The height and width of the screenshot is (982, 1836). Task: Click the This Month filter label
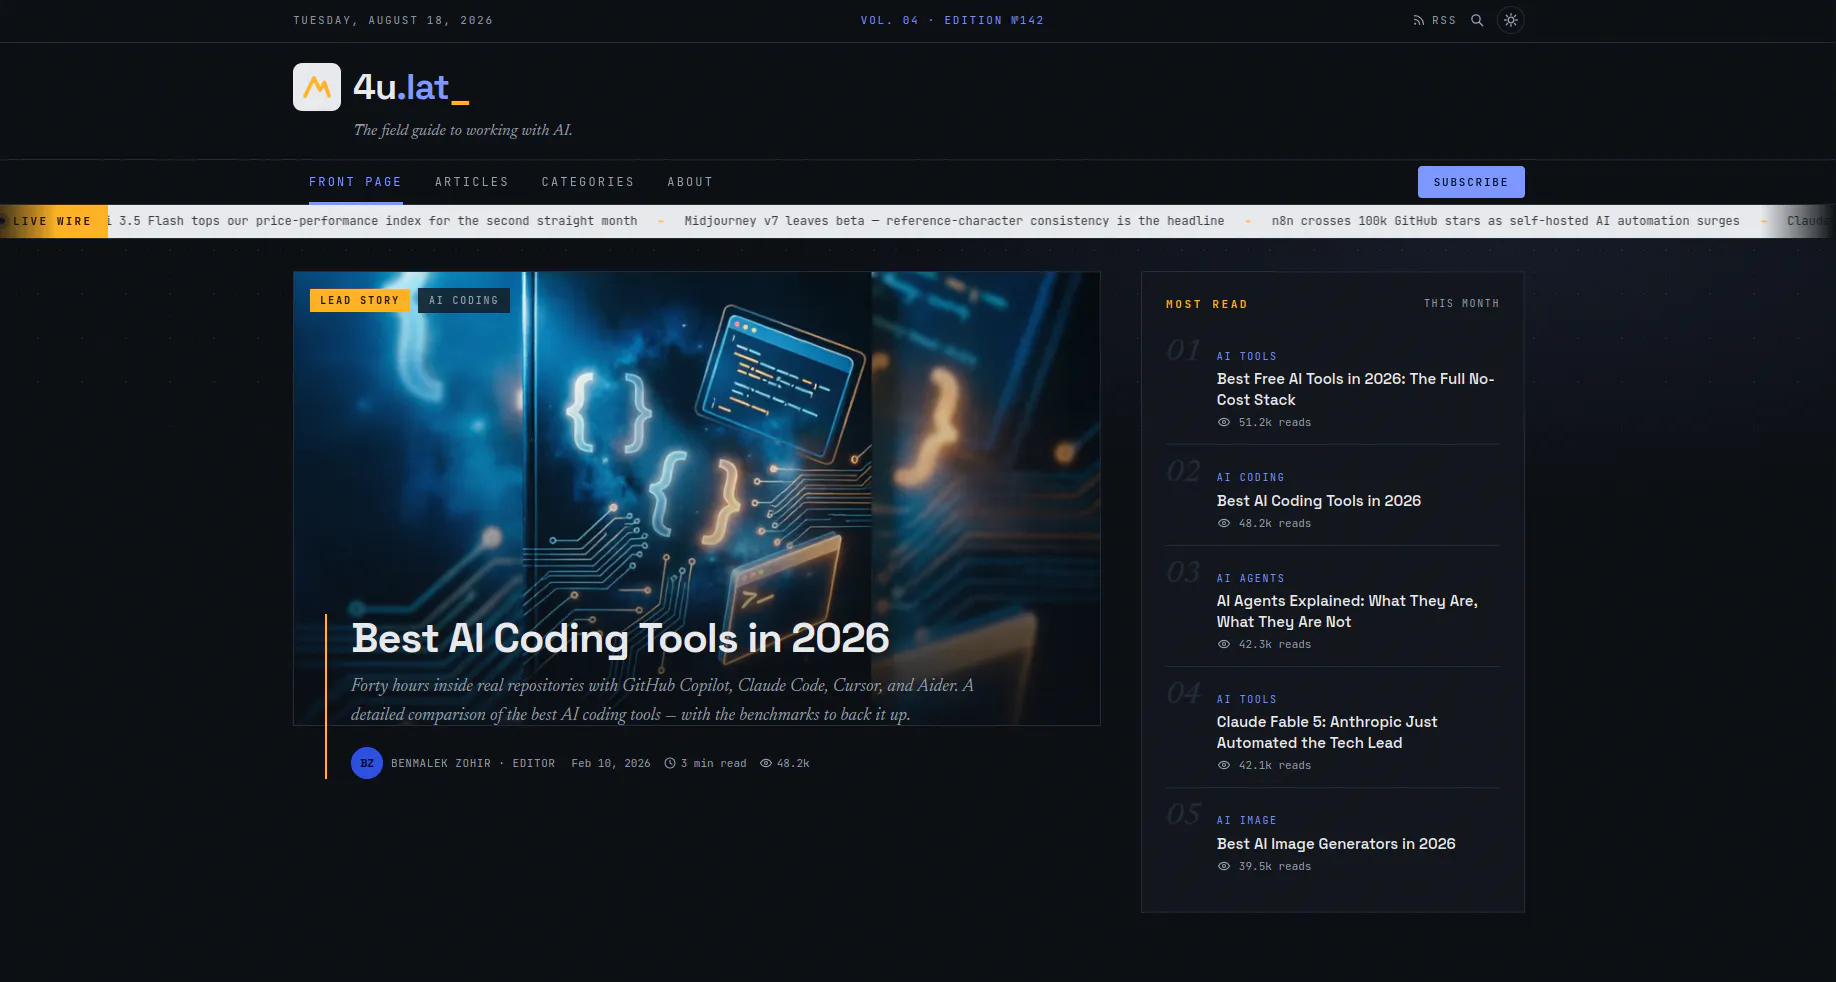(x=1462, y=303)
